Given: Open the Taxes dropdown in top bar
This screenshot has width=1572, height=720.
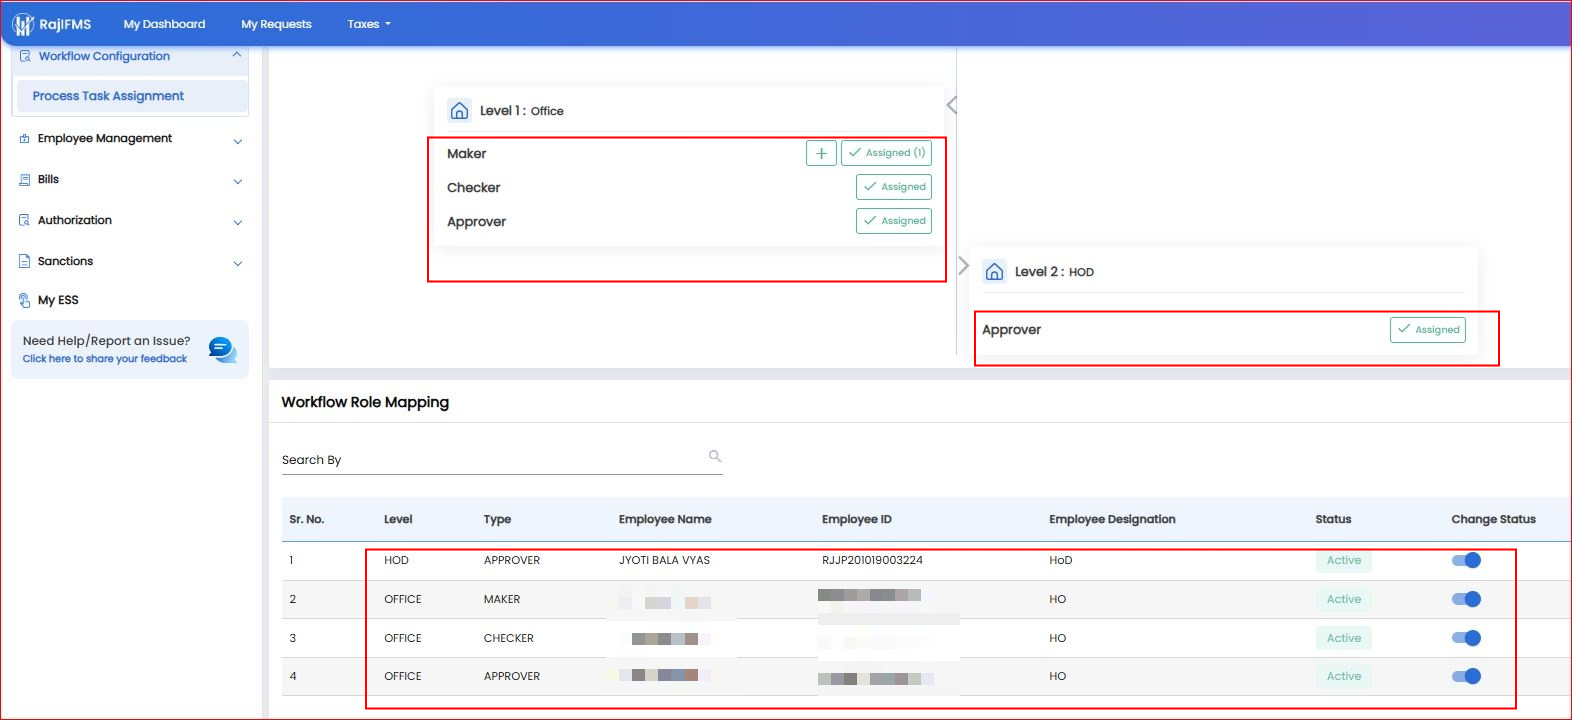Looking at the screenshot, I should point(369,24).
